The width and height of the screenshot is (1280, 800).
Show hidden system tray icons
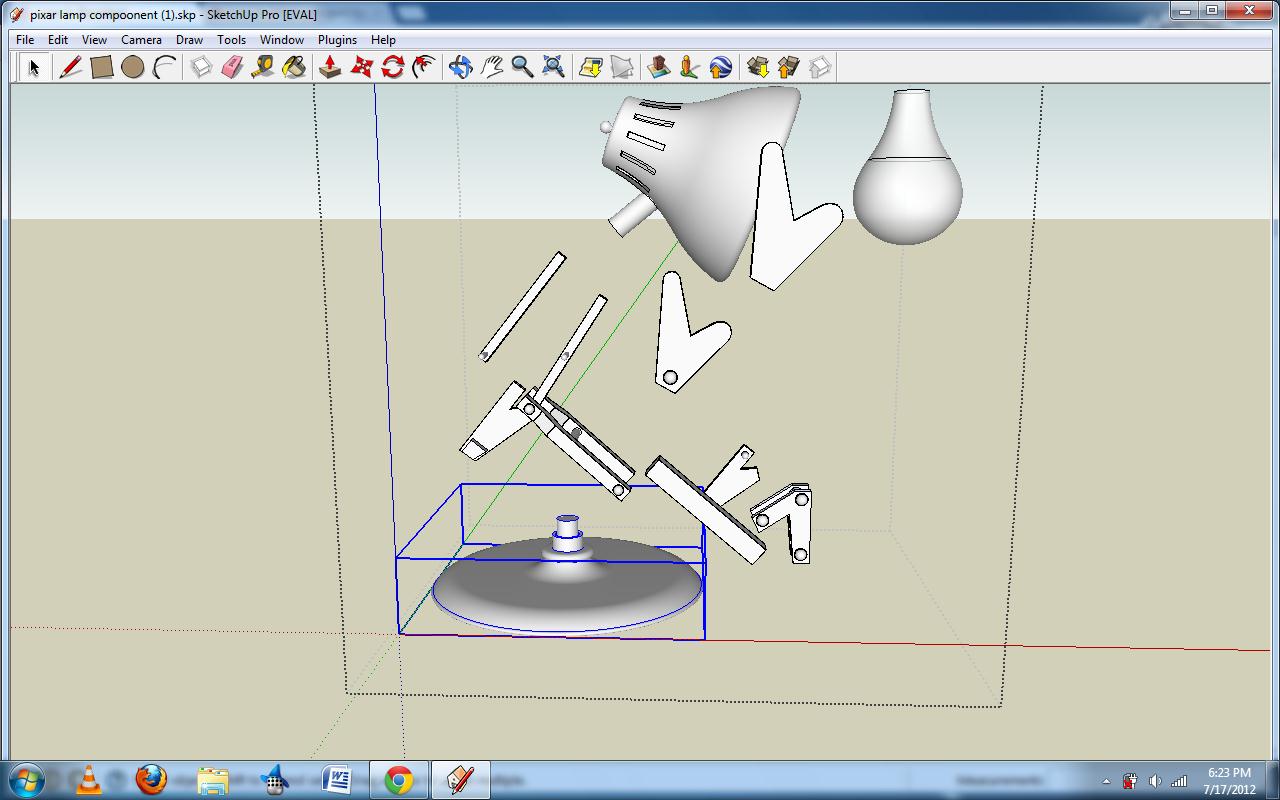tap(1106, 781)
